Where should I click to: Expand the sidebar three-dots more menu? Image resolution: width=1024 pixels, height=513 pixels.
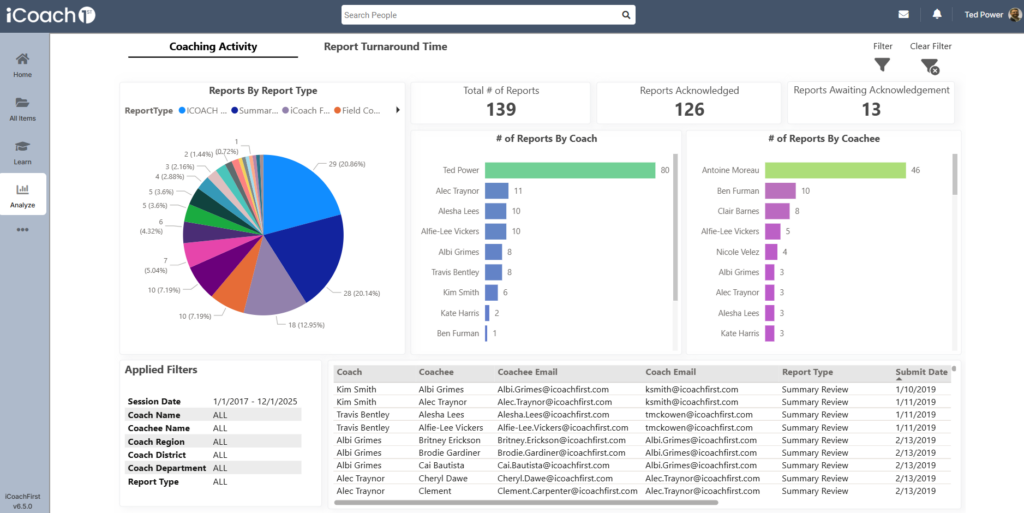click(22, 229)
